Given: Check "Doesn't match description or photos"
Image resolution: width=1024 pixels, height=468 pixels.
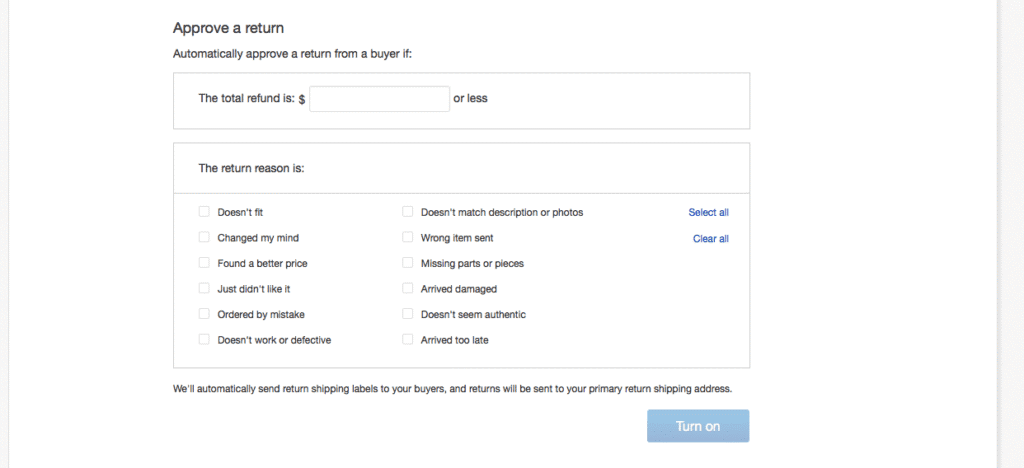Looking at the screenshot, I should tap(408, 212).
